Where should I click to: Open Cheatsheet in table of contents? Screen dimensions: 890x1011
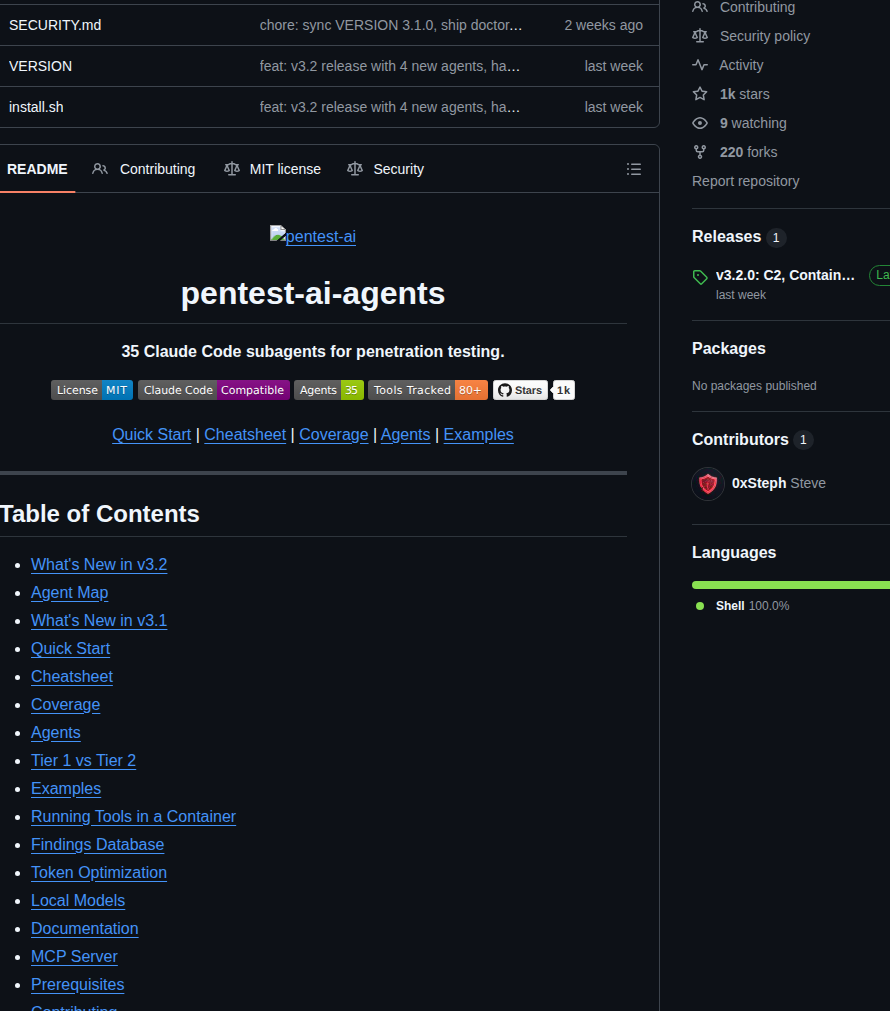tap(72, 676)
